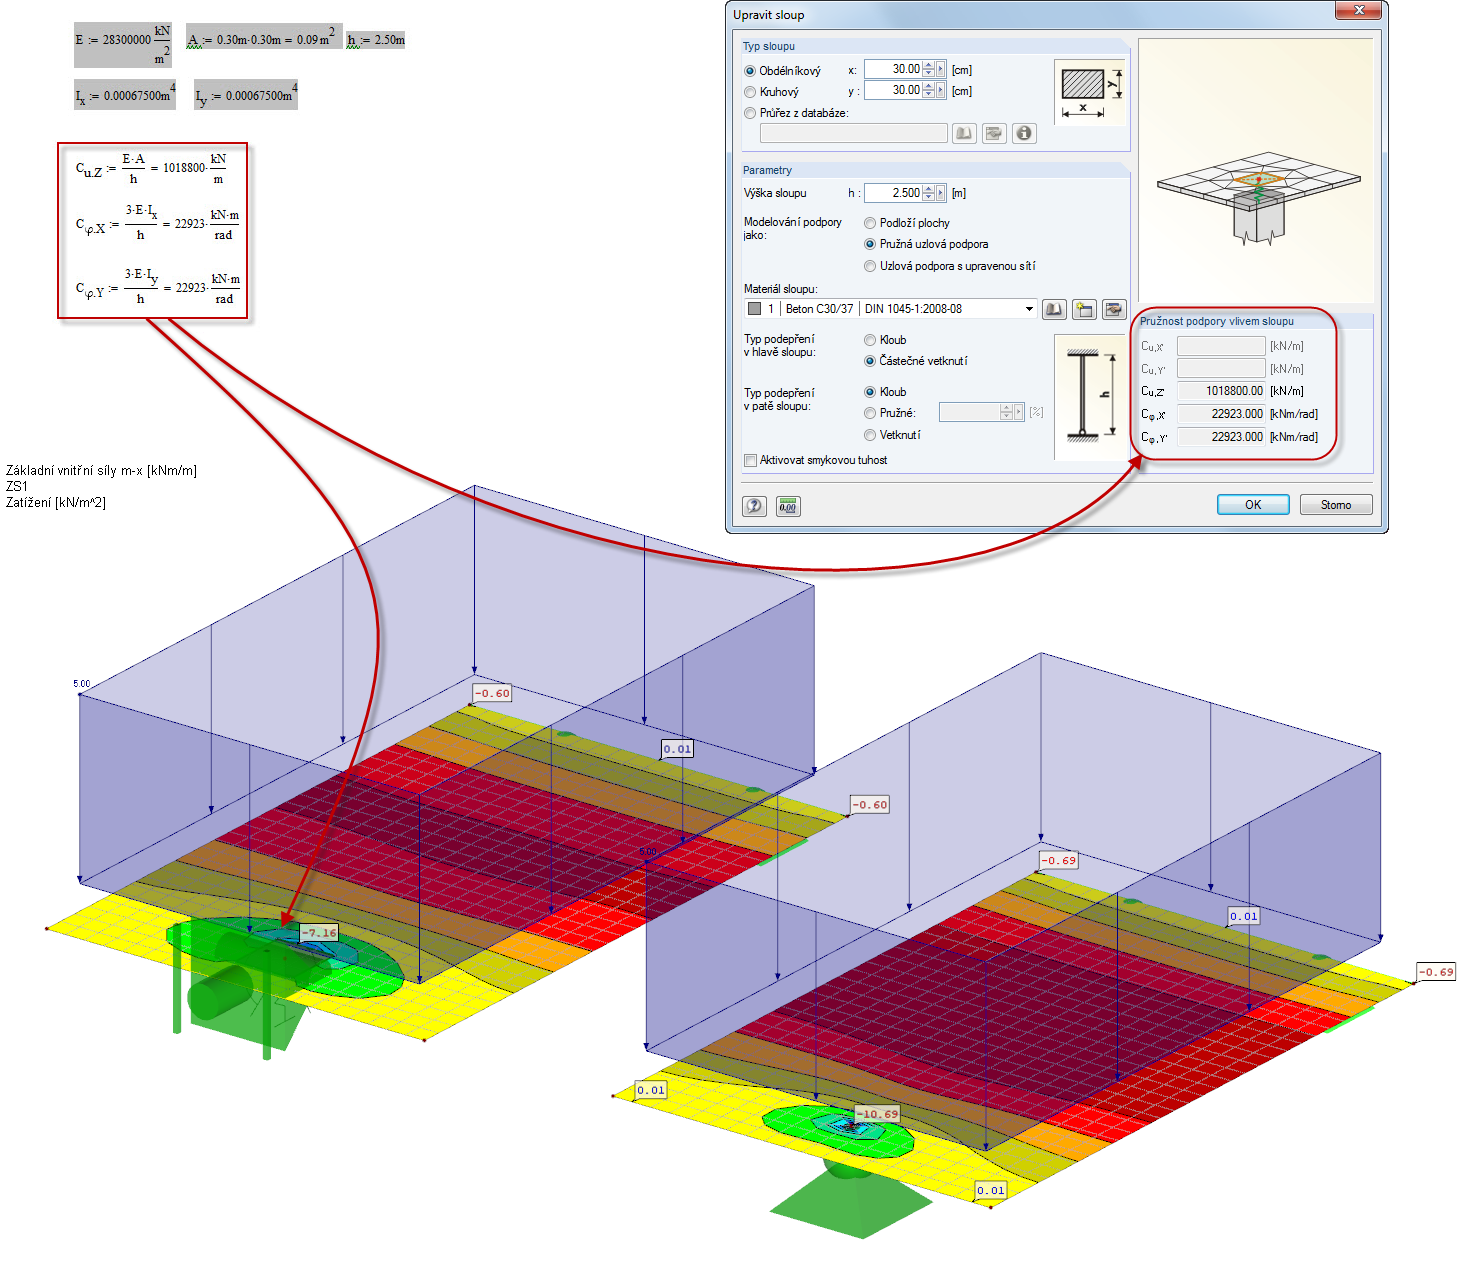
Task: Select Kloub for column head support
Action: pyautogui.click(x=870, y=340)
